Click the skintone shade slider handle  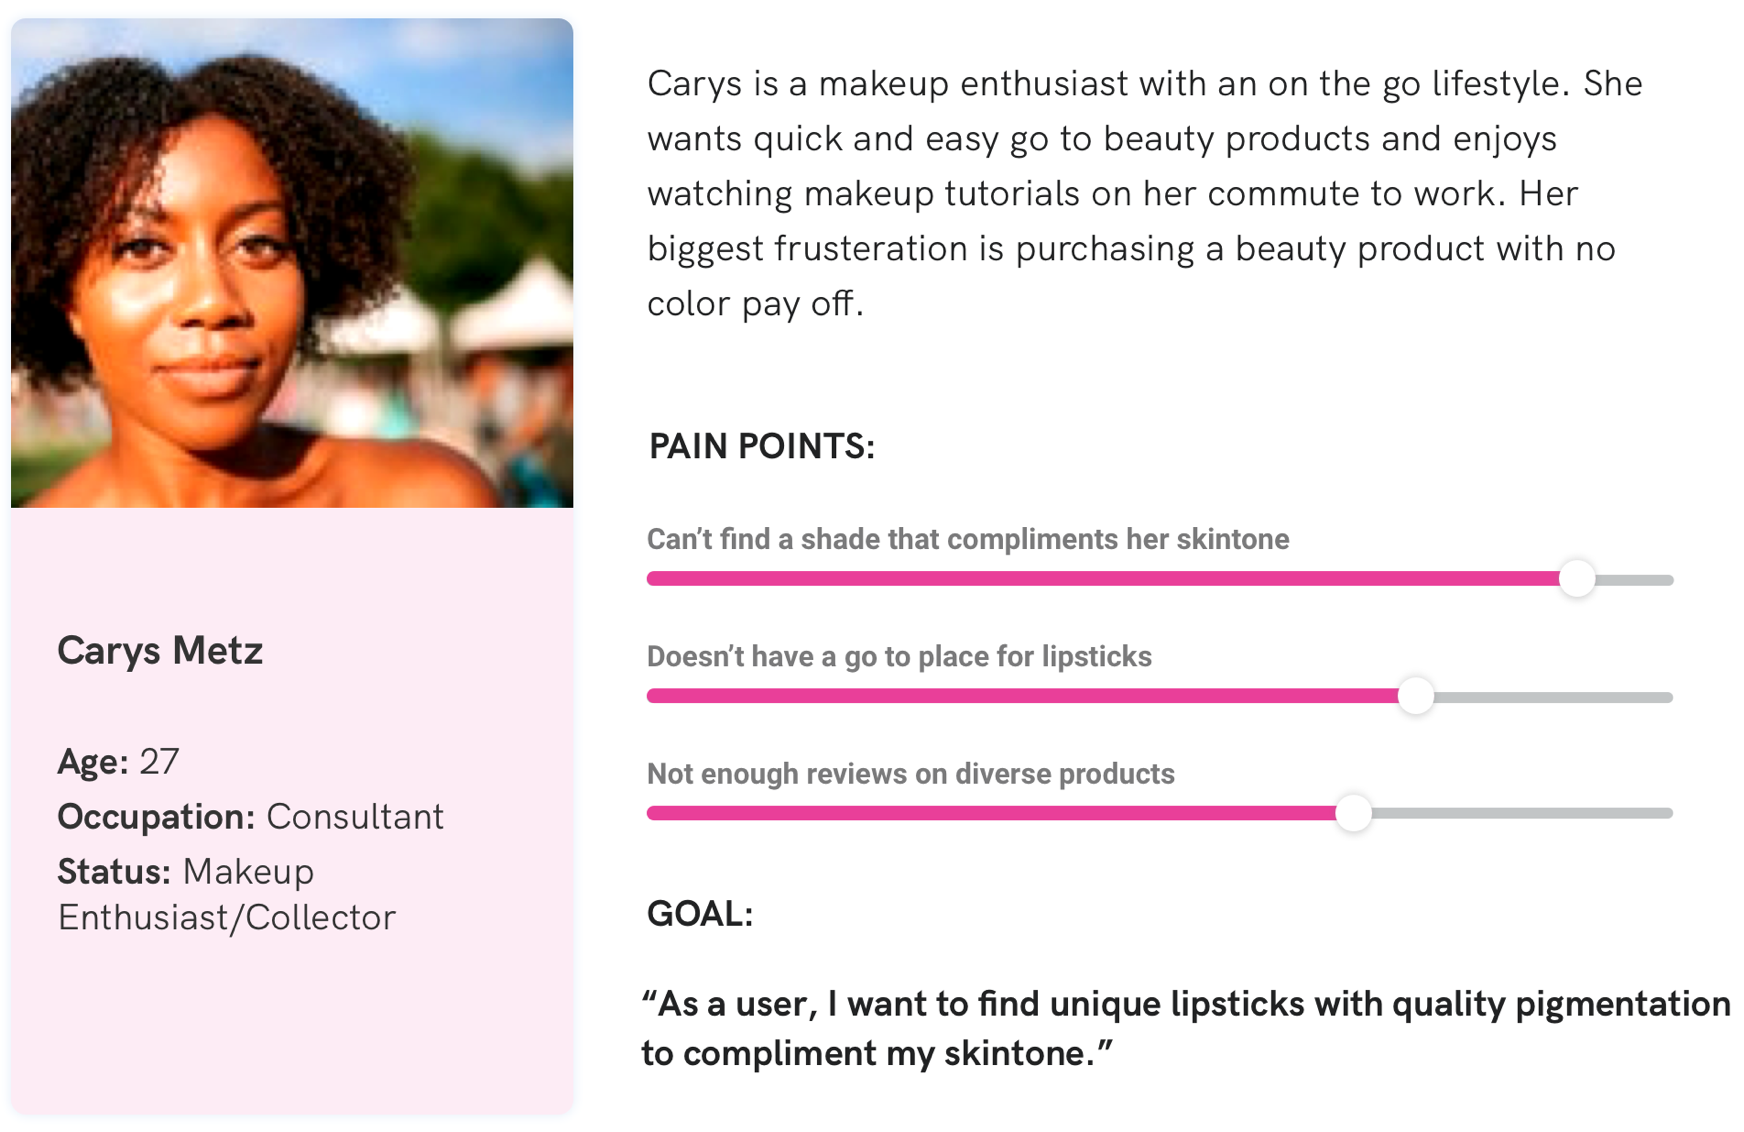pyautogui.click(x=1576, y=578)
